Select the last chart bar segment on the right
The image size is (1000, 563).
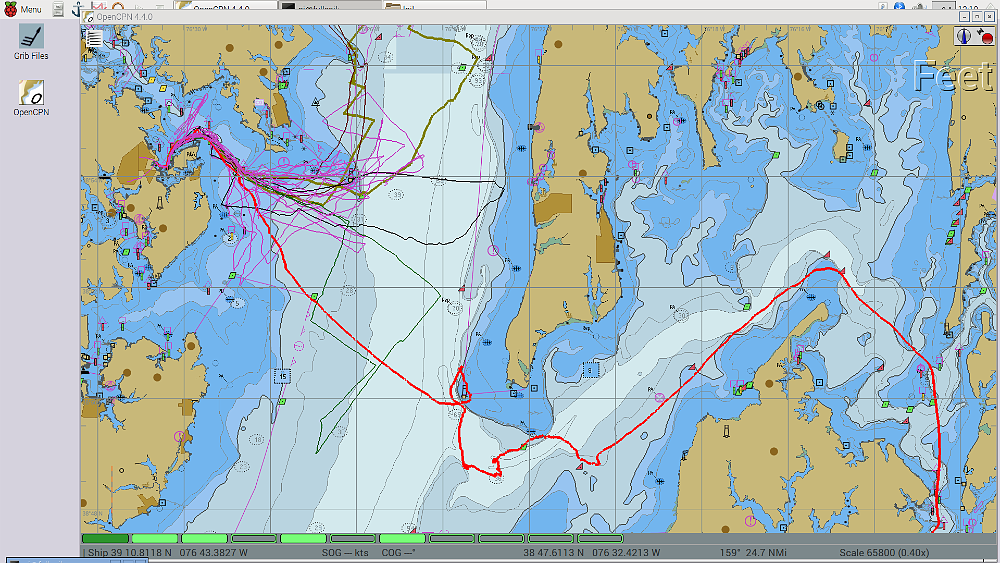[600, 539]
